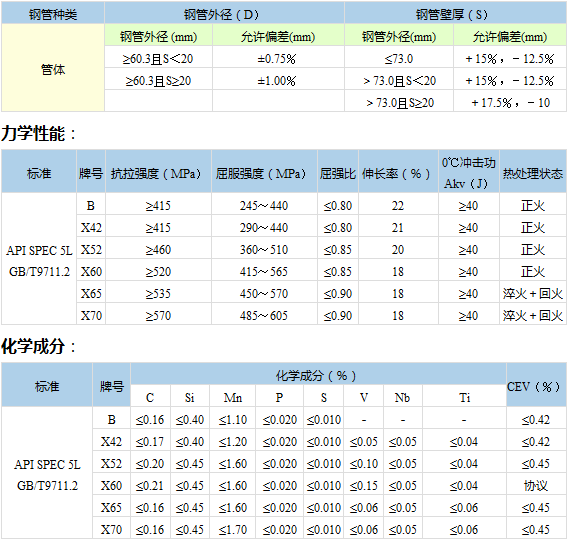Select the 钢管壁厚（S）header cell
568x540 pixels.
click(x=455, y=14)
